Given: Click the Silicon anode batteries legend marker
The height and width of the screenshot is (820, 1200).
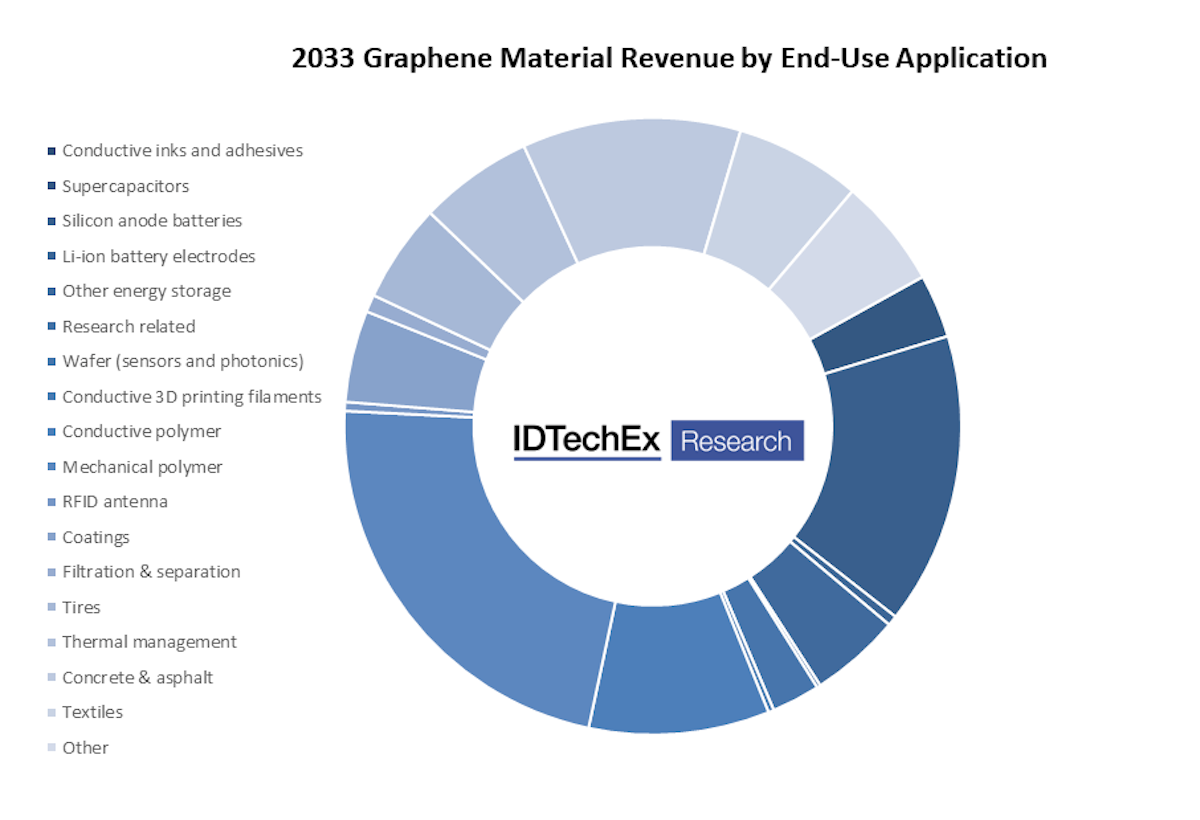Looking at the screenshot, I should (51, 221).
